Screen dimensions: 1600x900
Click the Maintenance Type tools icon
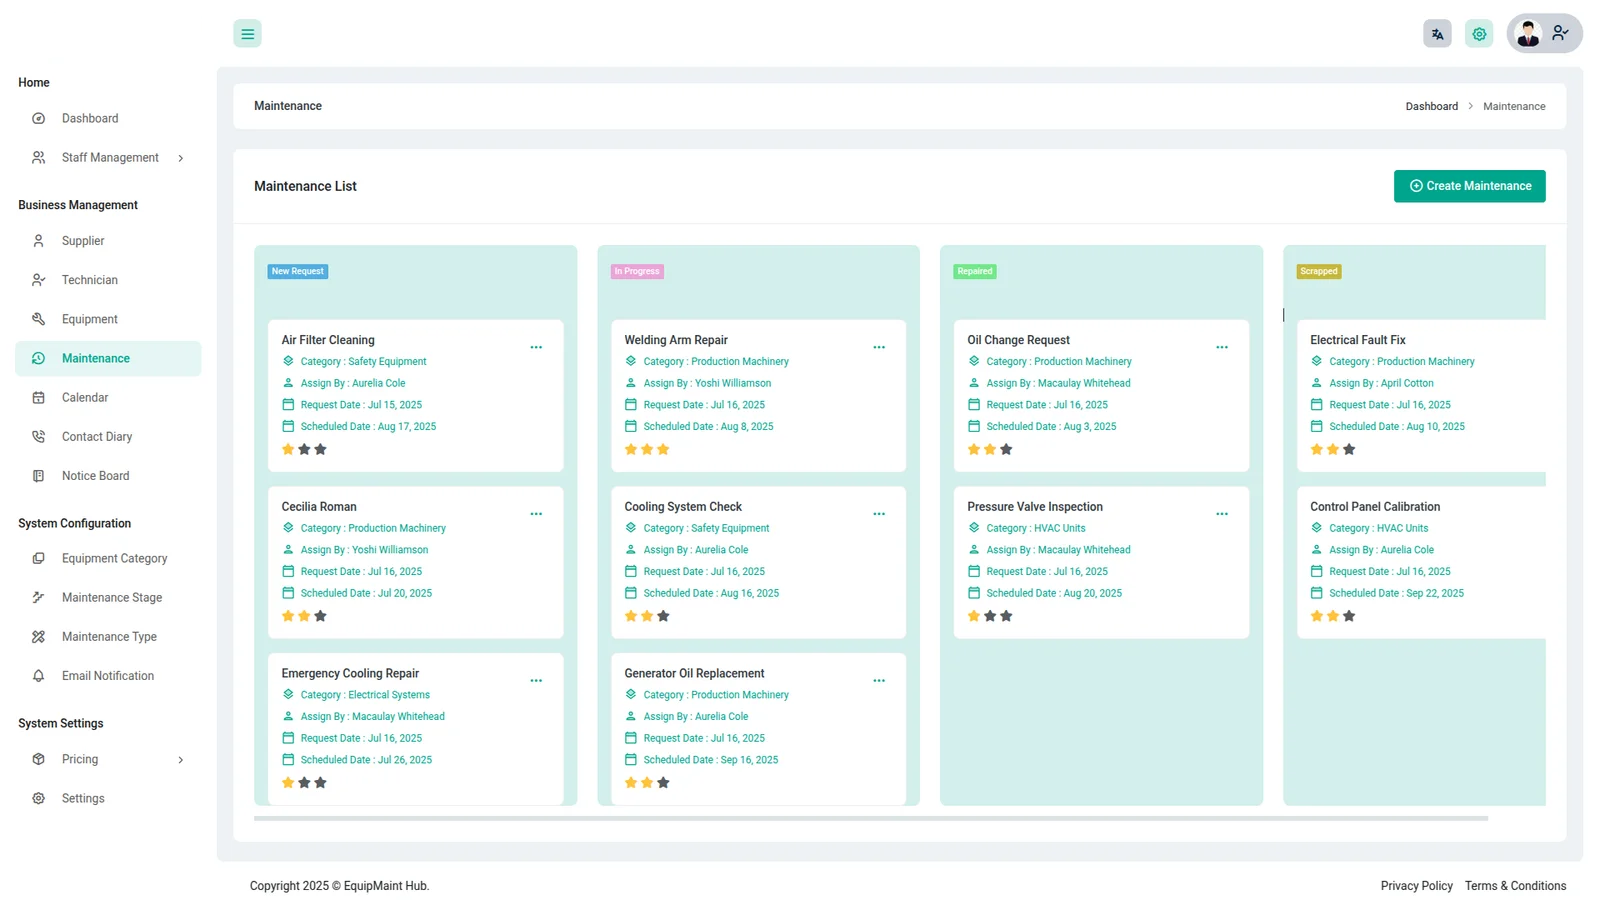click(x=39, y=637)
